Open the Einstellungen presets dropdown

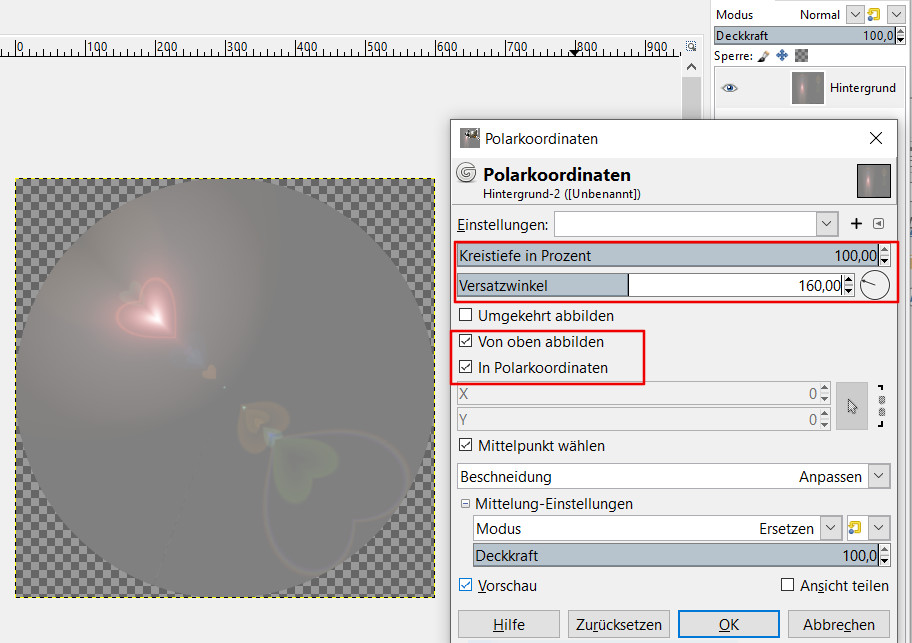point(826,224)
